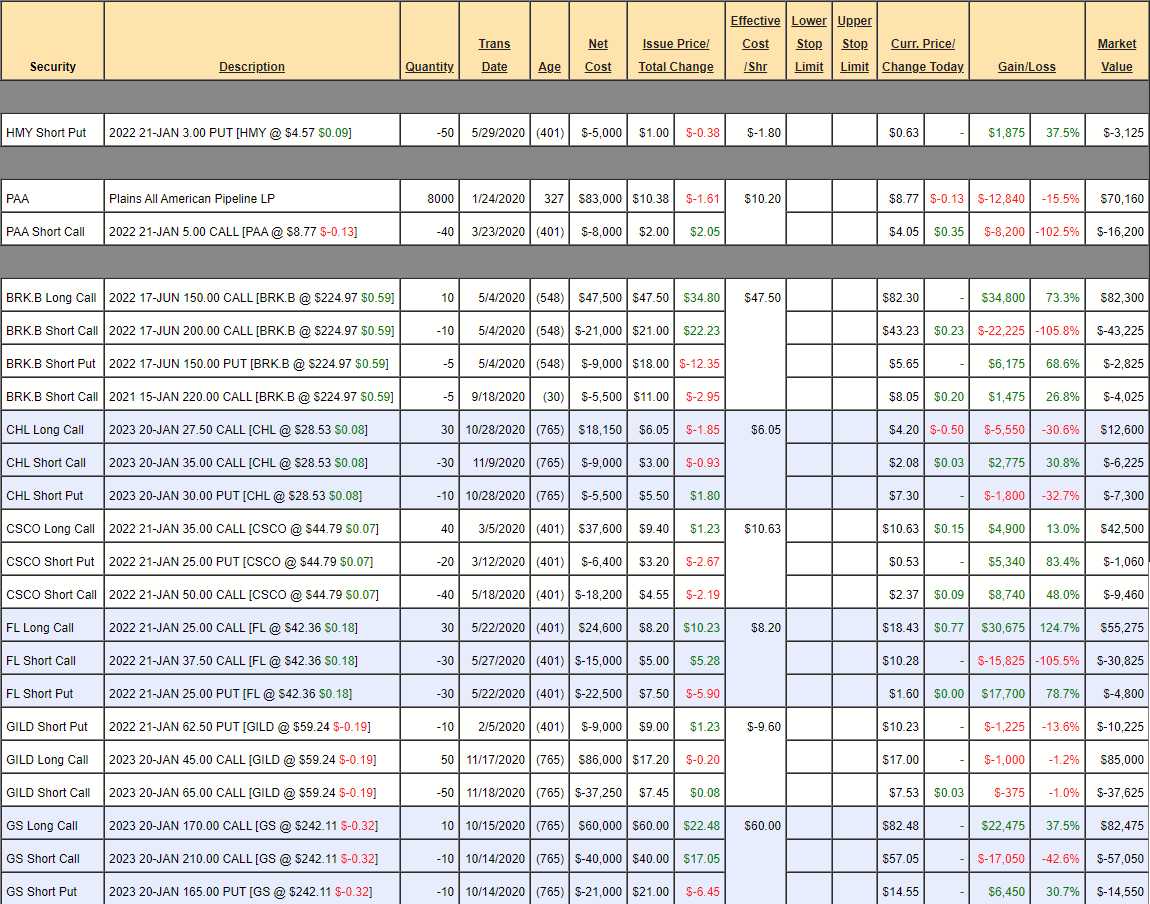This screenshot has width=1150, height=904.
Task: Select the FL Short Call security cell
Action: pos(41,661)
